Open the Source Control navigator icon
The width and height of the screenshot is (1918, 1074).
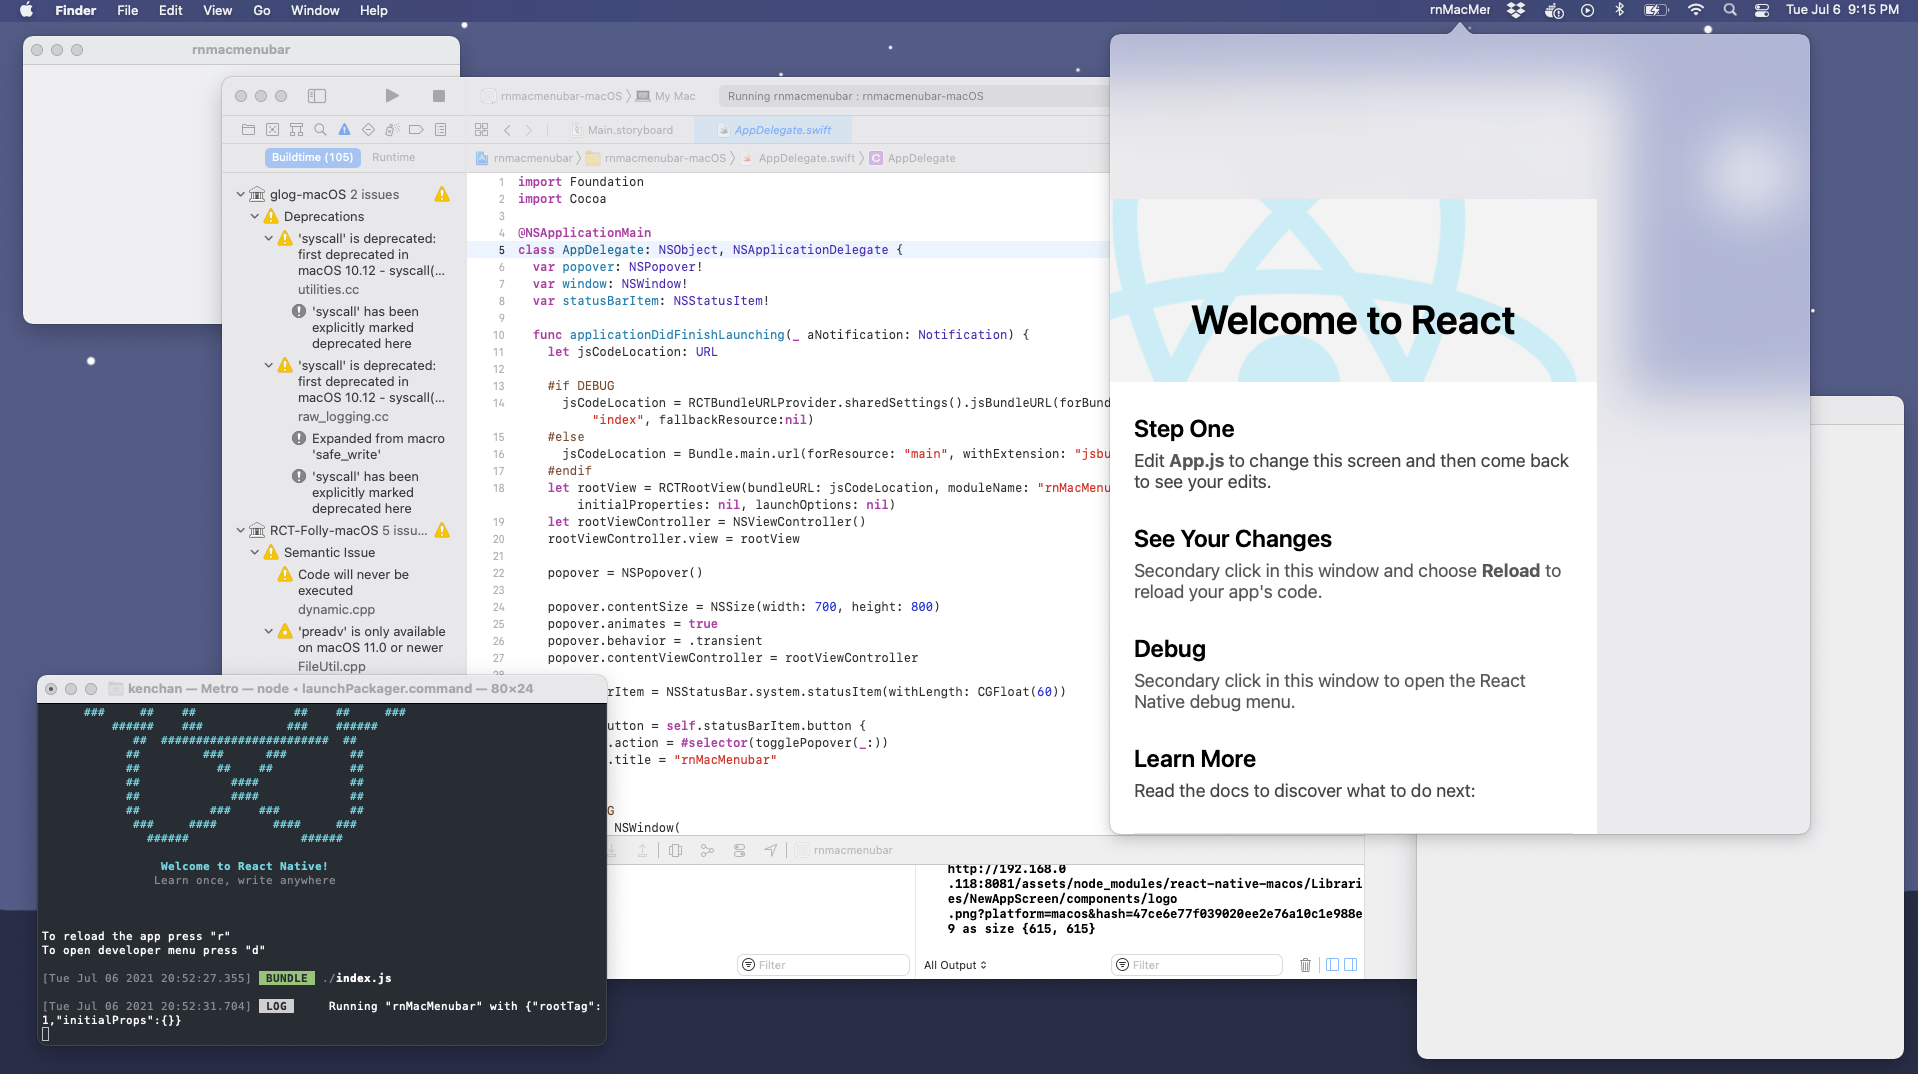point(272,130)
